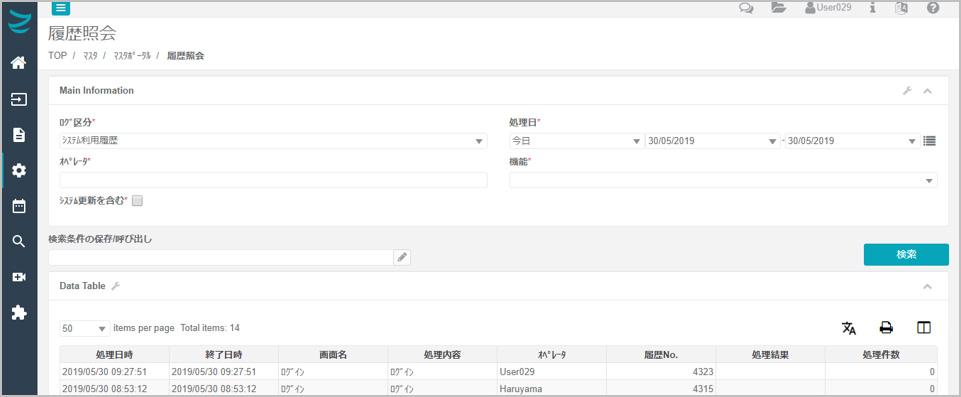Collapse the Data Table panel
The height and width of the screenshot is (397, 961).
click(x=927, y=286)
